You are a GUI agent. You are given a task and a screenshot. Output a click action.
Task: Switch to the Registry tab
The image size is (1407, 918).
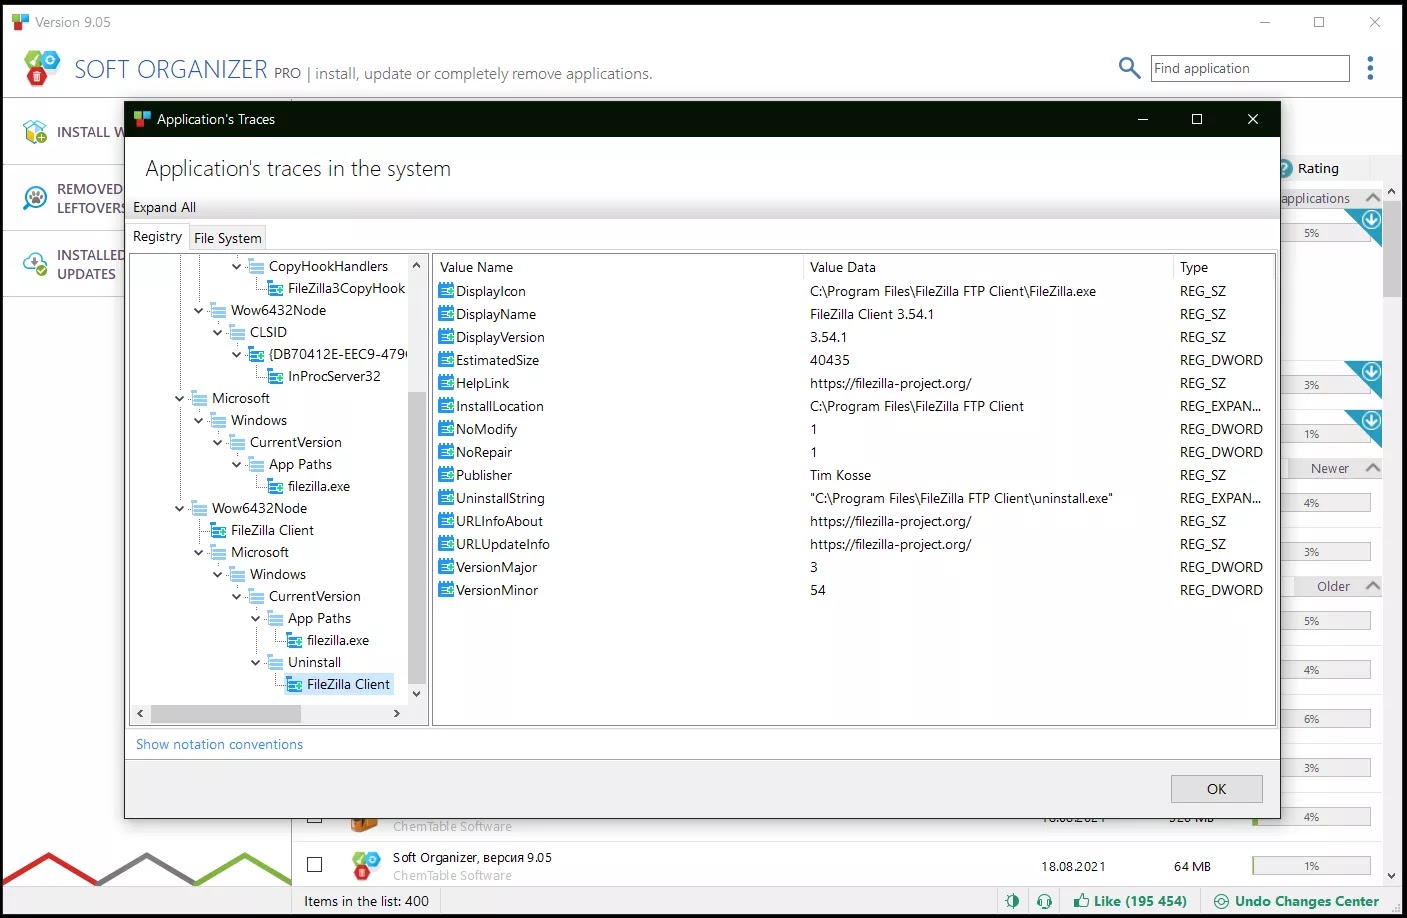pyautogui.click(x=156, y=237)
